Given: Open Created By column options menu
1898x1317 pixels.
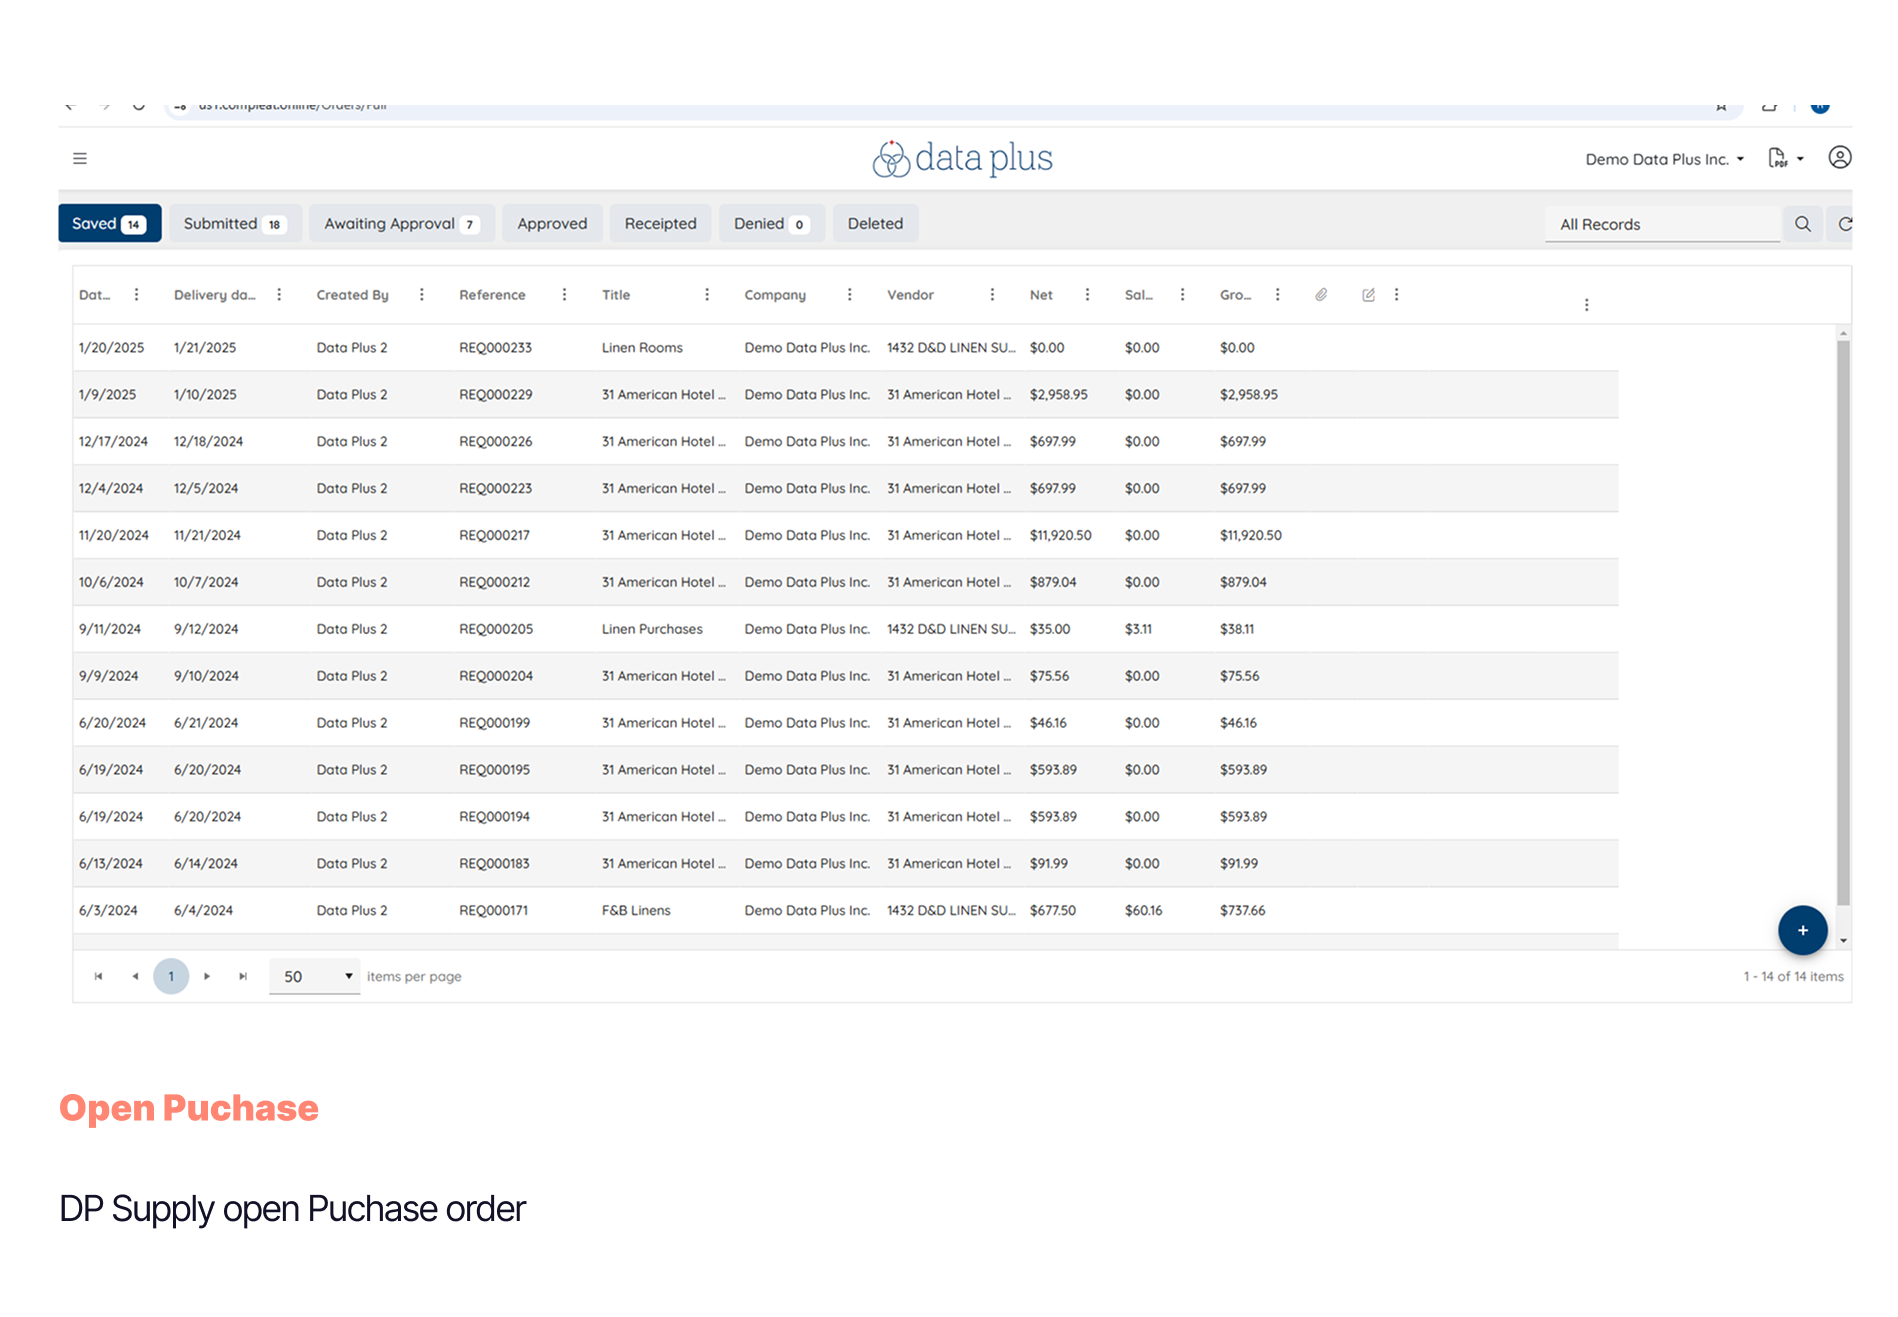Looking at the screenshot, I should [x=421, y=295].
